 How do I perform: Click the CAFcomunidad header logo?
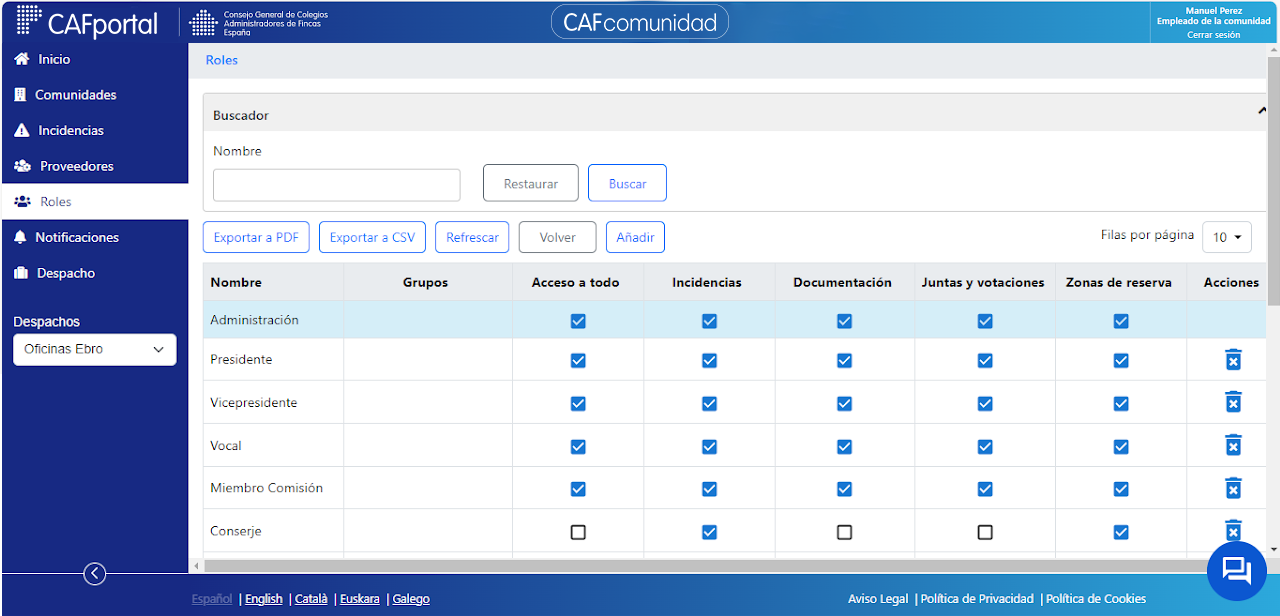[640, 22]
